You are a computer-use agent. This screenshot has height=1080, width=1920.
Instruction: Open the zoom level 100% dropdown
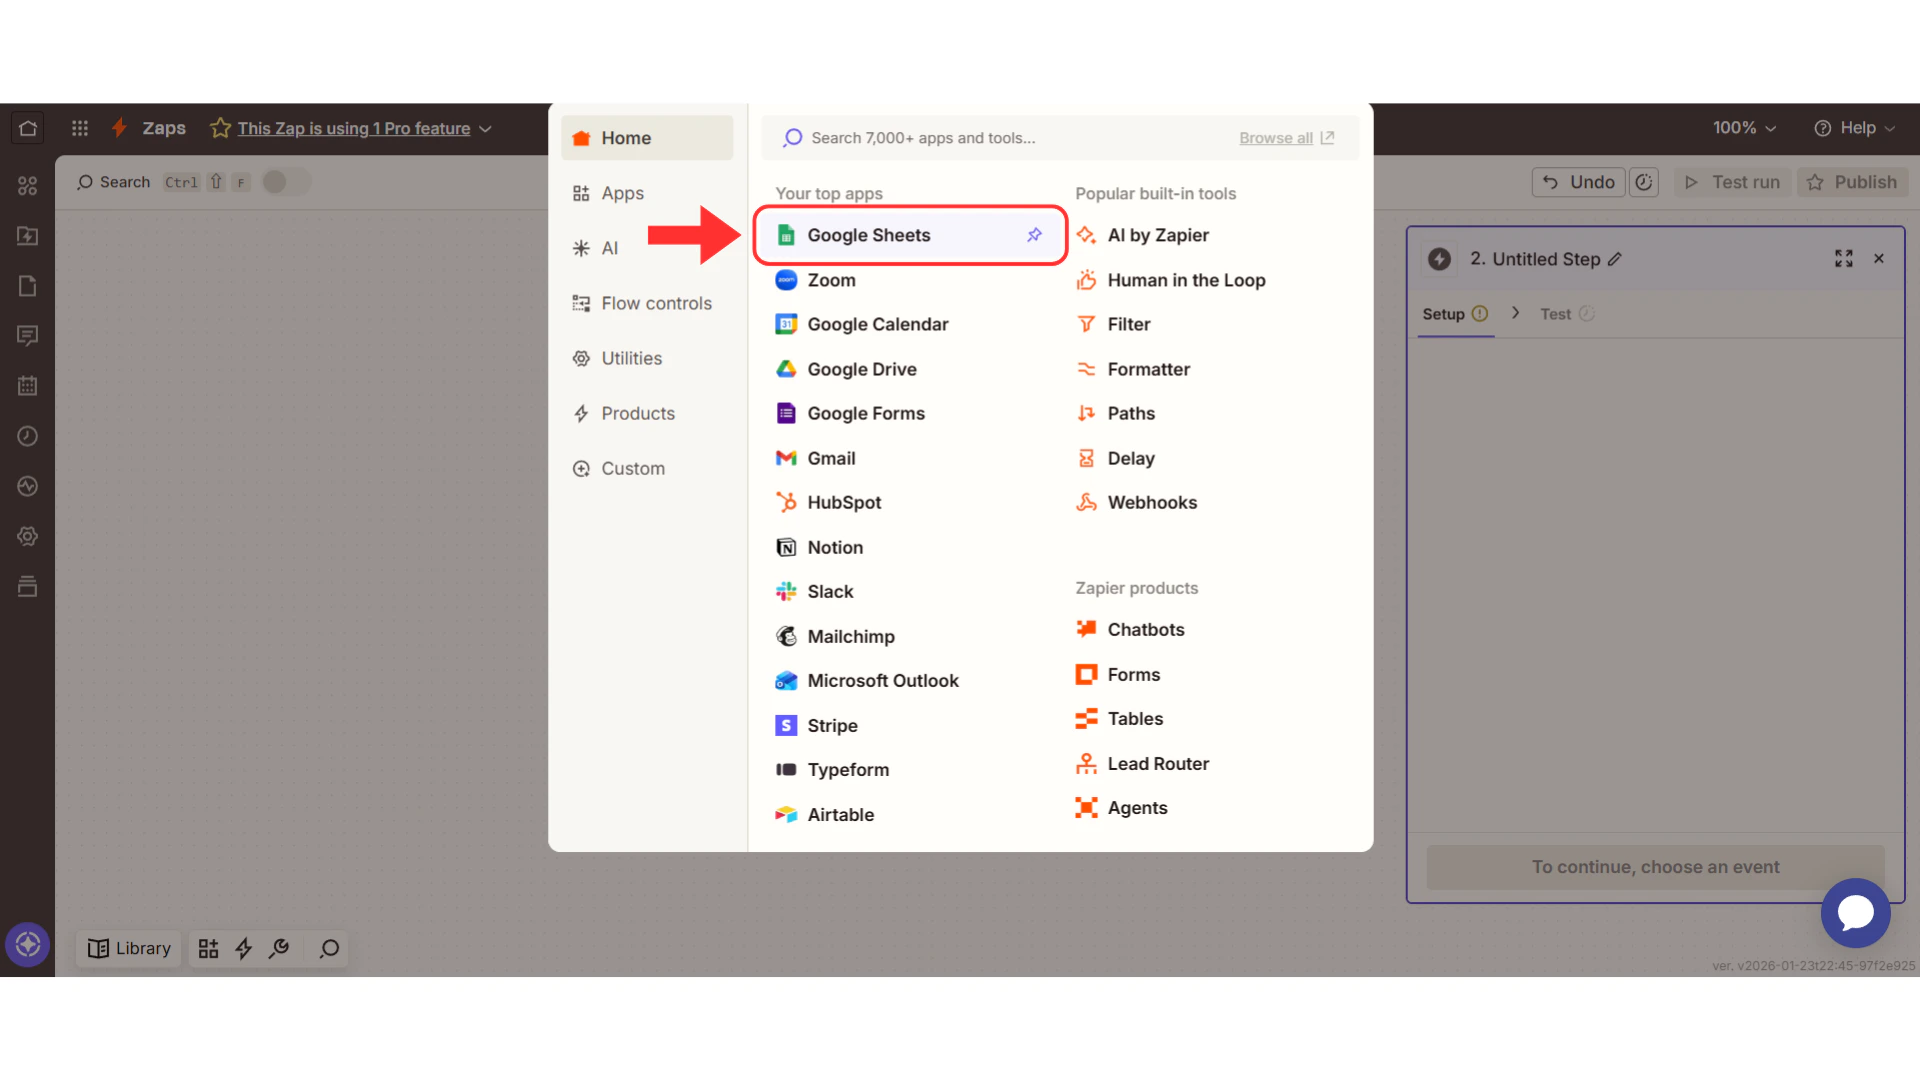pyautogui.click(x=1742, y=128)
